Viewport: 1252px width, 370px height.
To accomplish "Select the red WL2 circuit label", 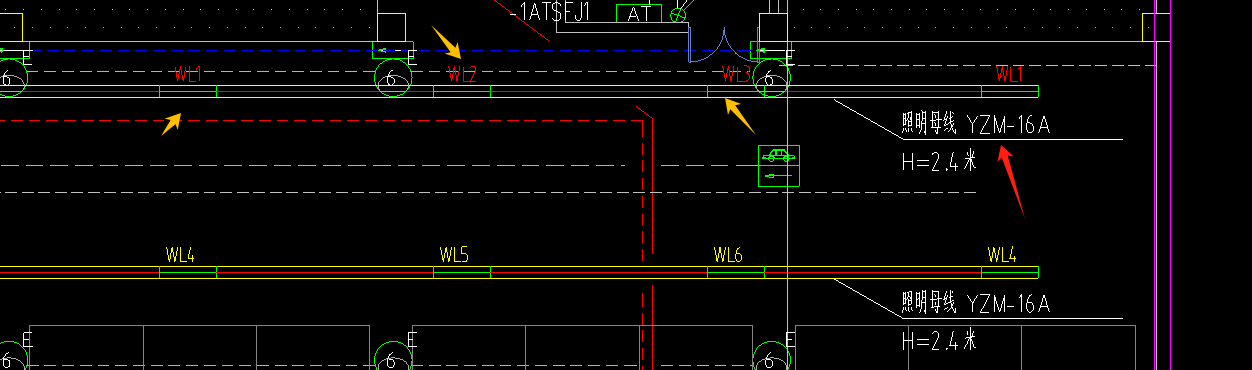I will coord(461,74).
